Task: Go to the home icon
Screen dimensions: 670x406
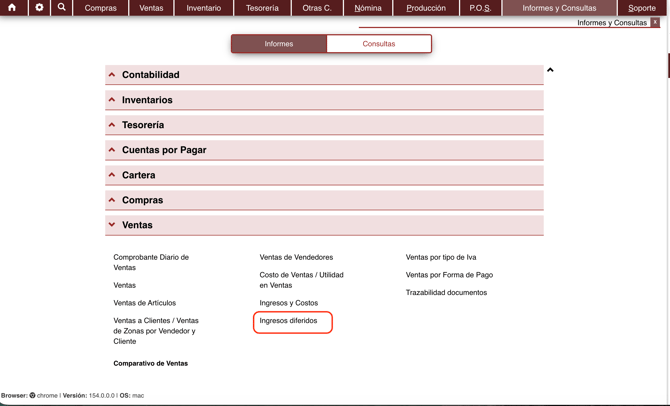Action: pyautogui.click(x=12, y=8)
